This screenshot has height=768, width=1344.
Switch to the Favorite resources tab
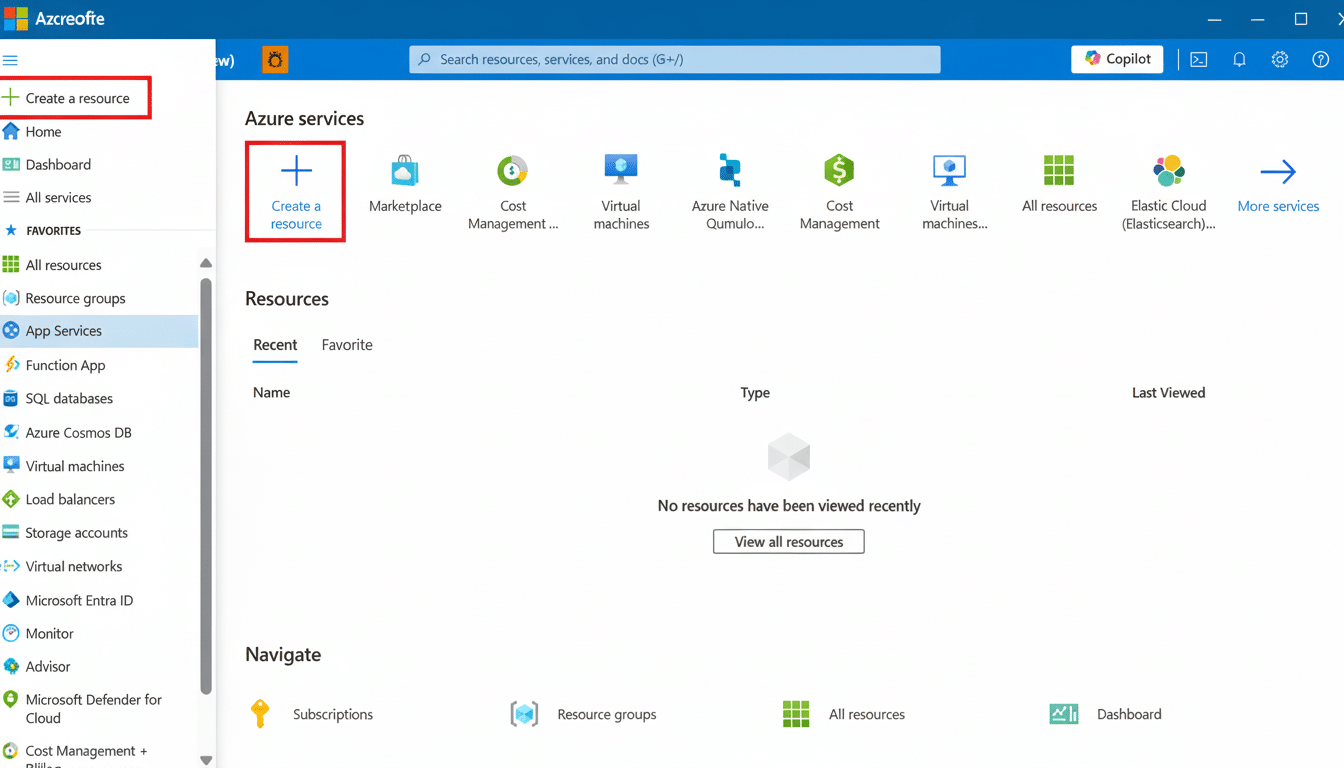click(x=346, y=344)
